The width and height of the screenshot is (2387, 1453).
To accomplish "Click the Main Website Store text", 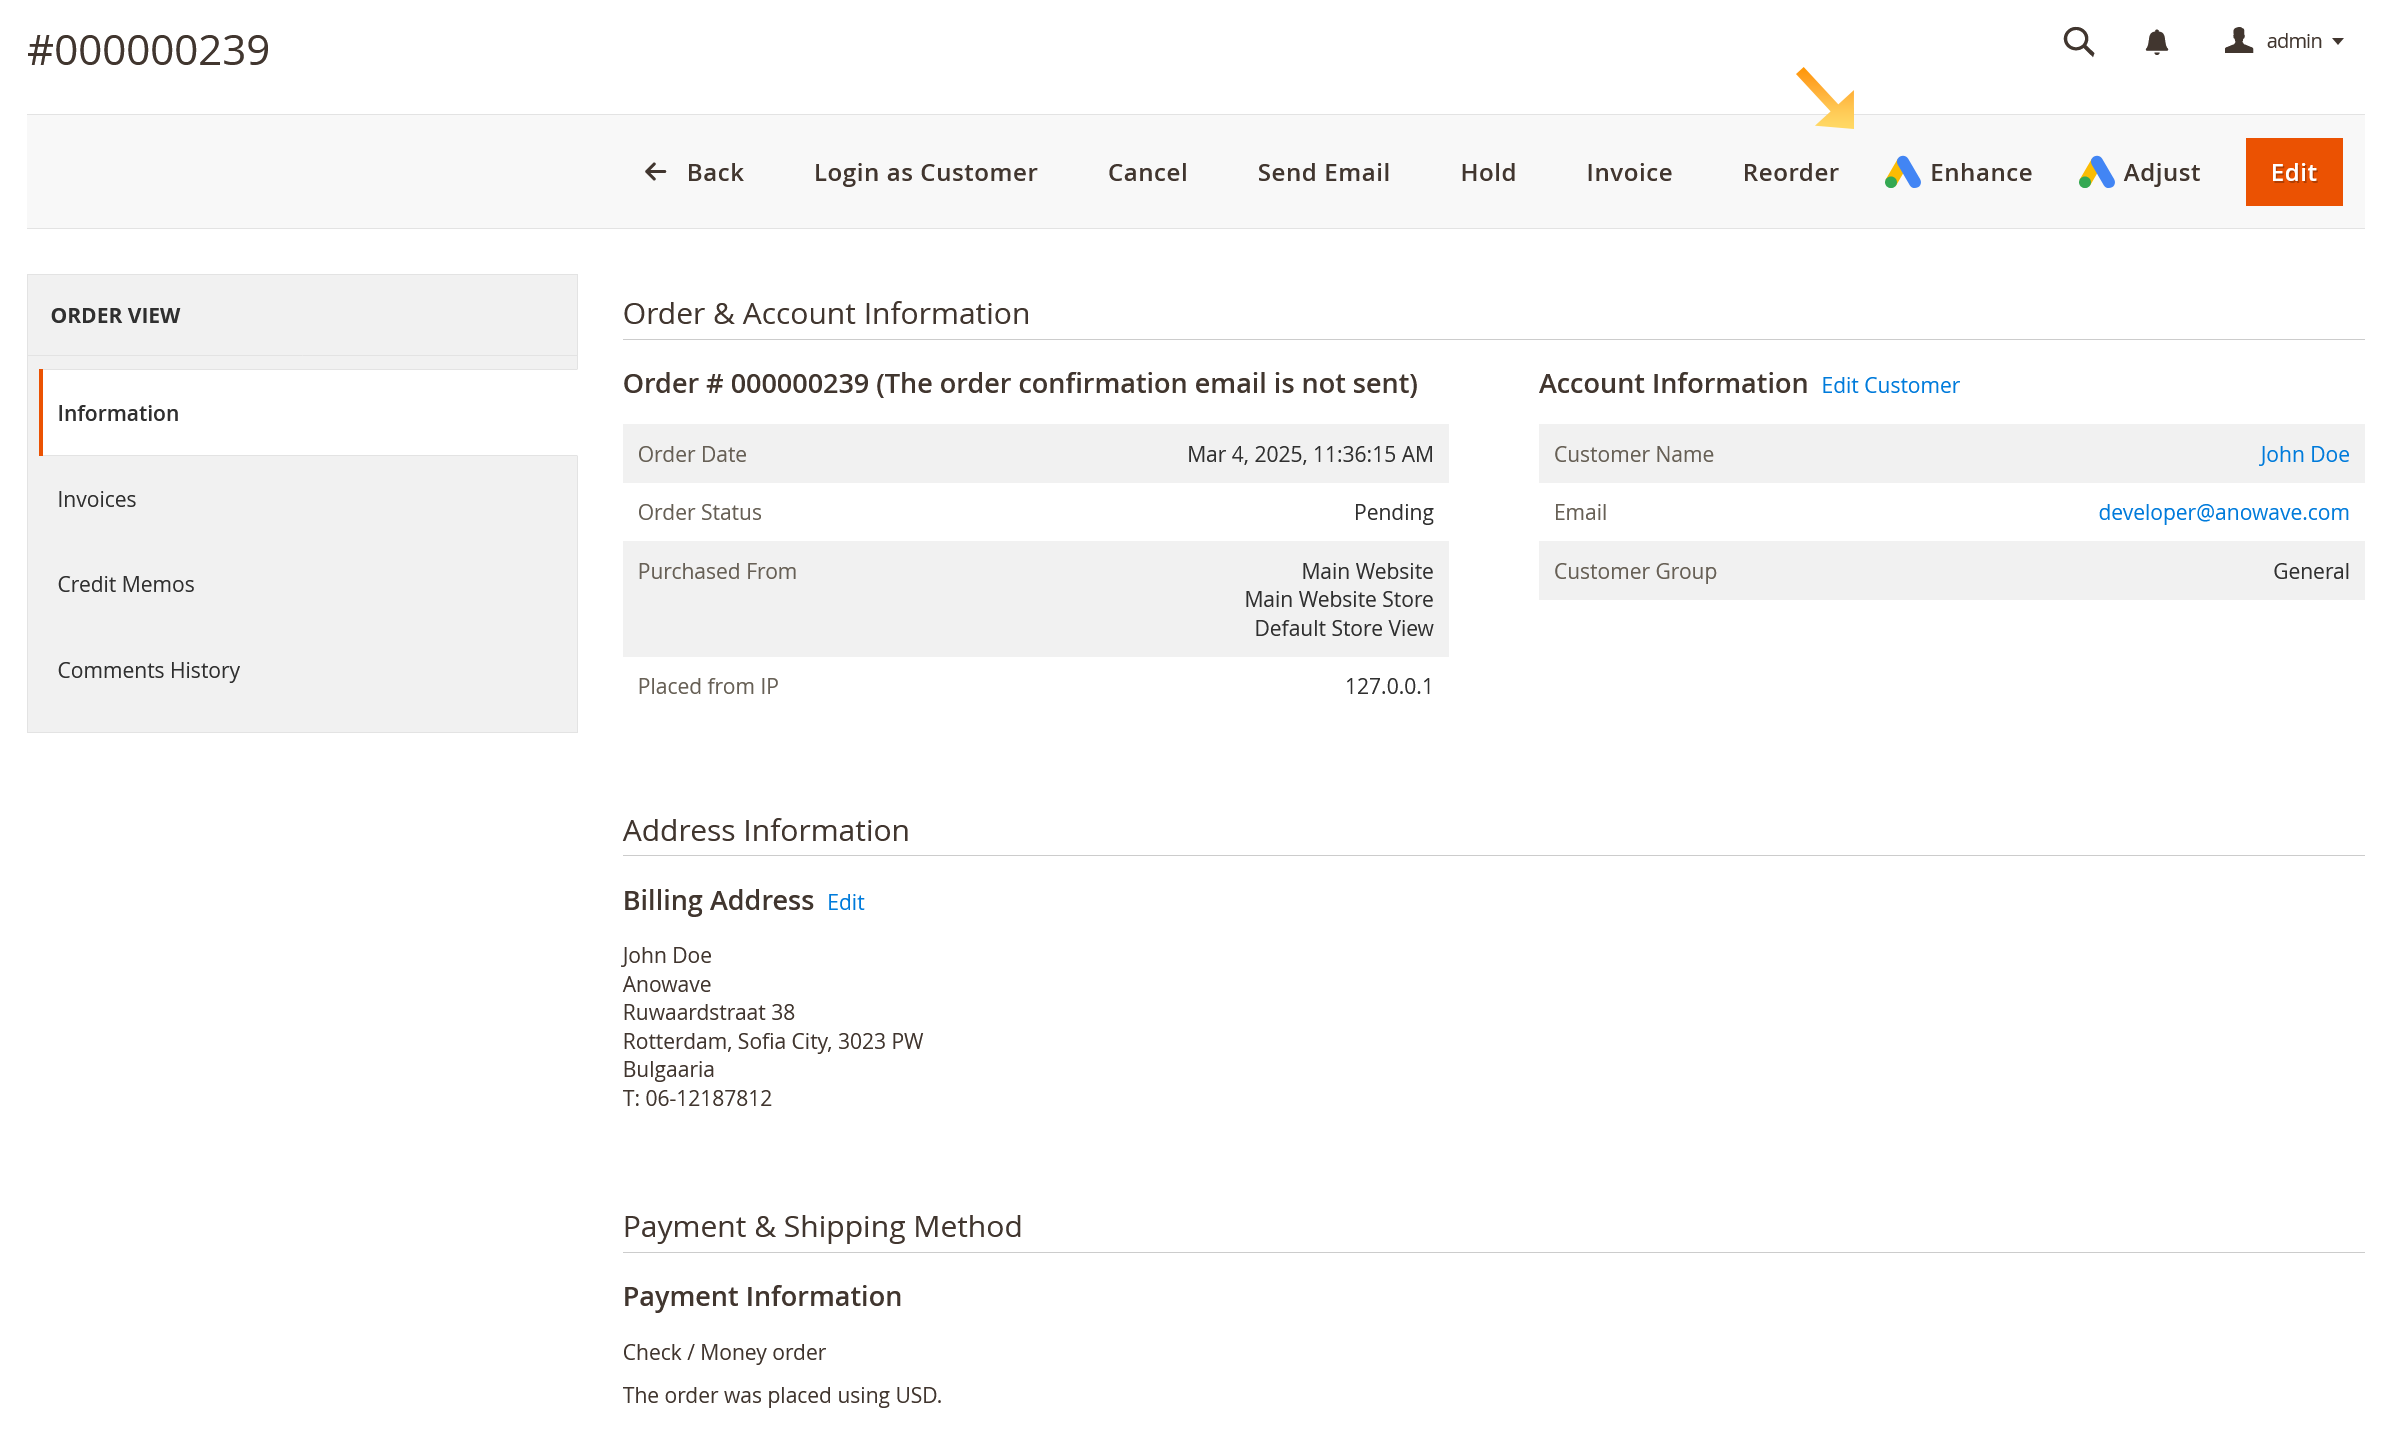I will [1338, 599].
